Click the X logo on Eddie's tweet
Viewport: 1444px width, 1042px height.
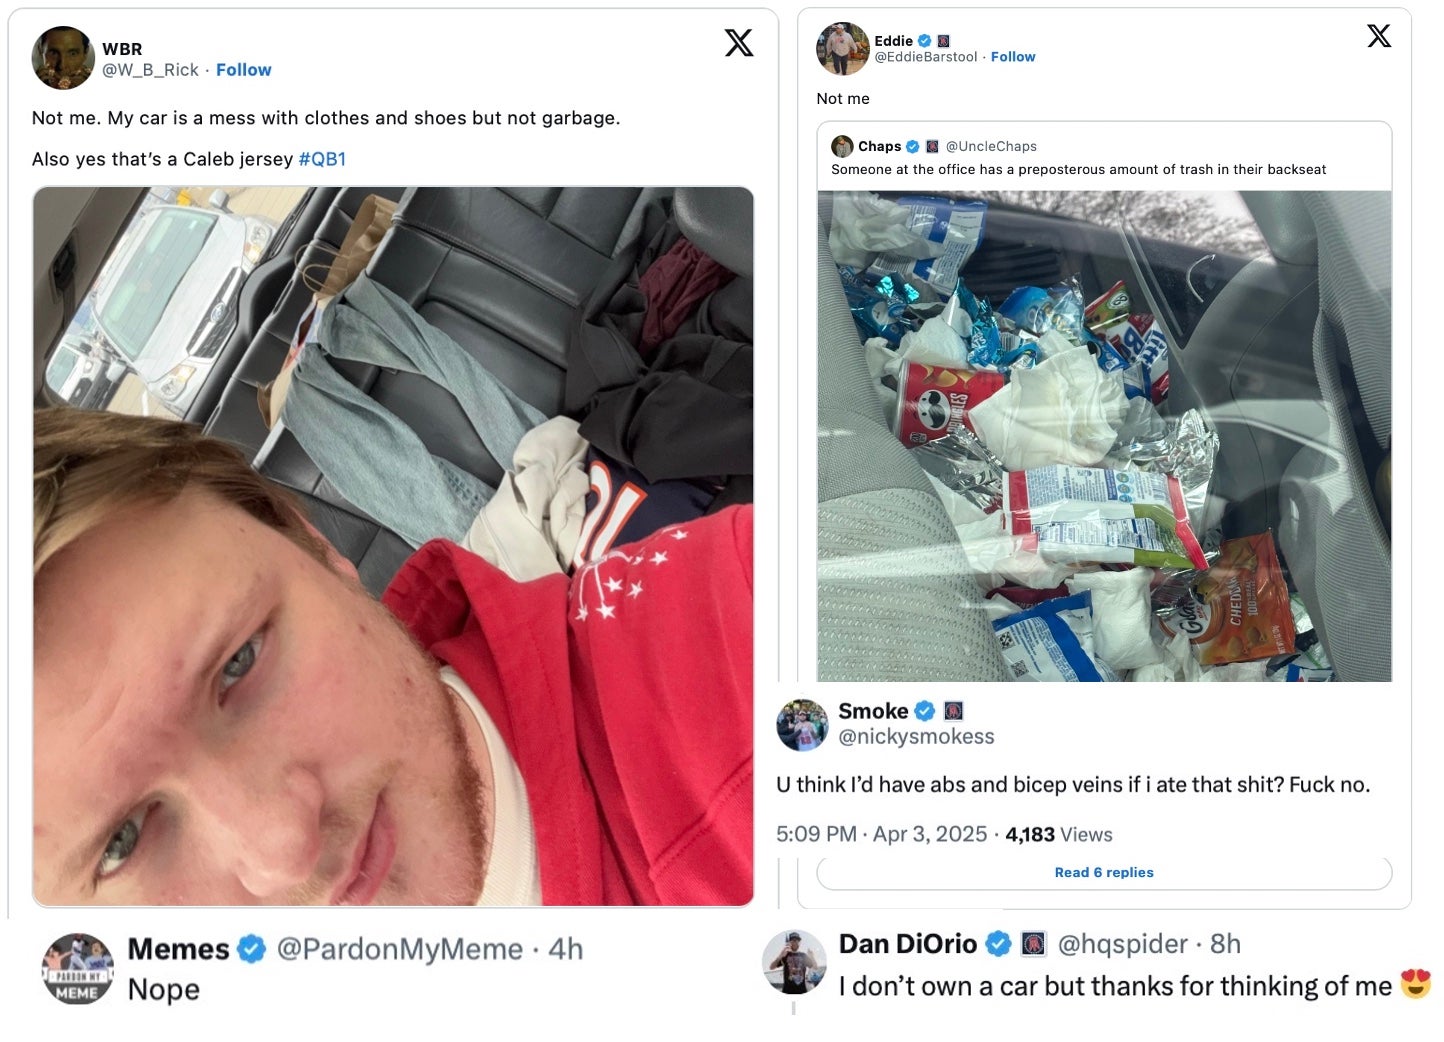pos(1378,36)
